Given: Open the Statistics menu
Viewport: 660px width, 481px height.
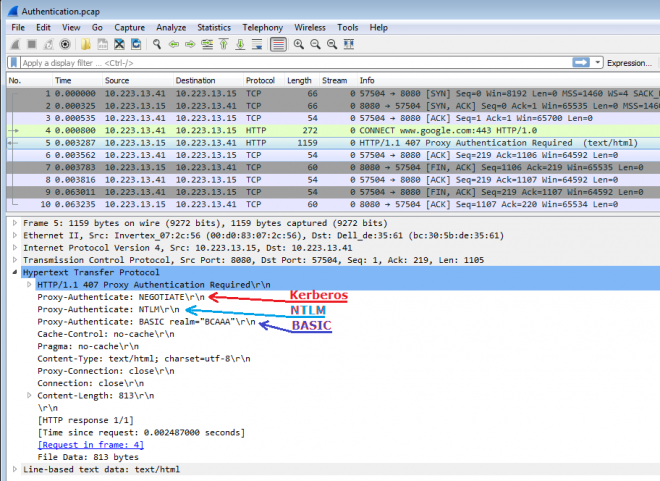Looking at the screenshot, I should pos(213,27).
